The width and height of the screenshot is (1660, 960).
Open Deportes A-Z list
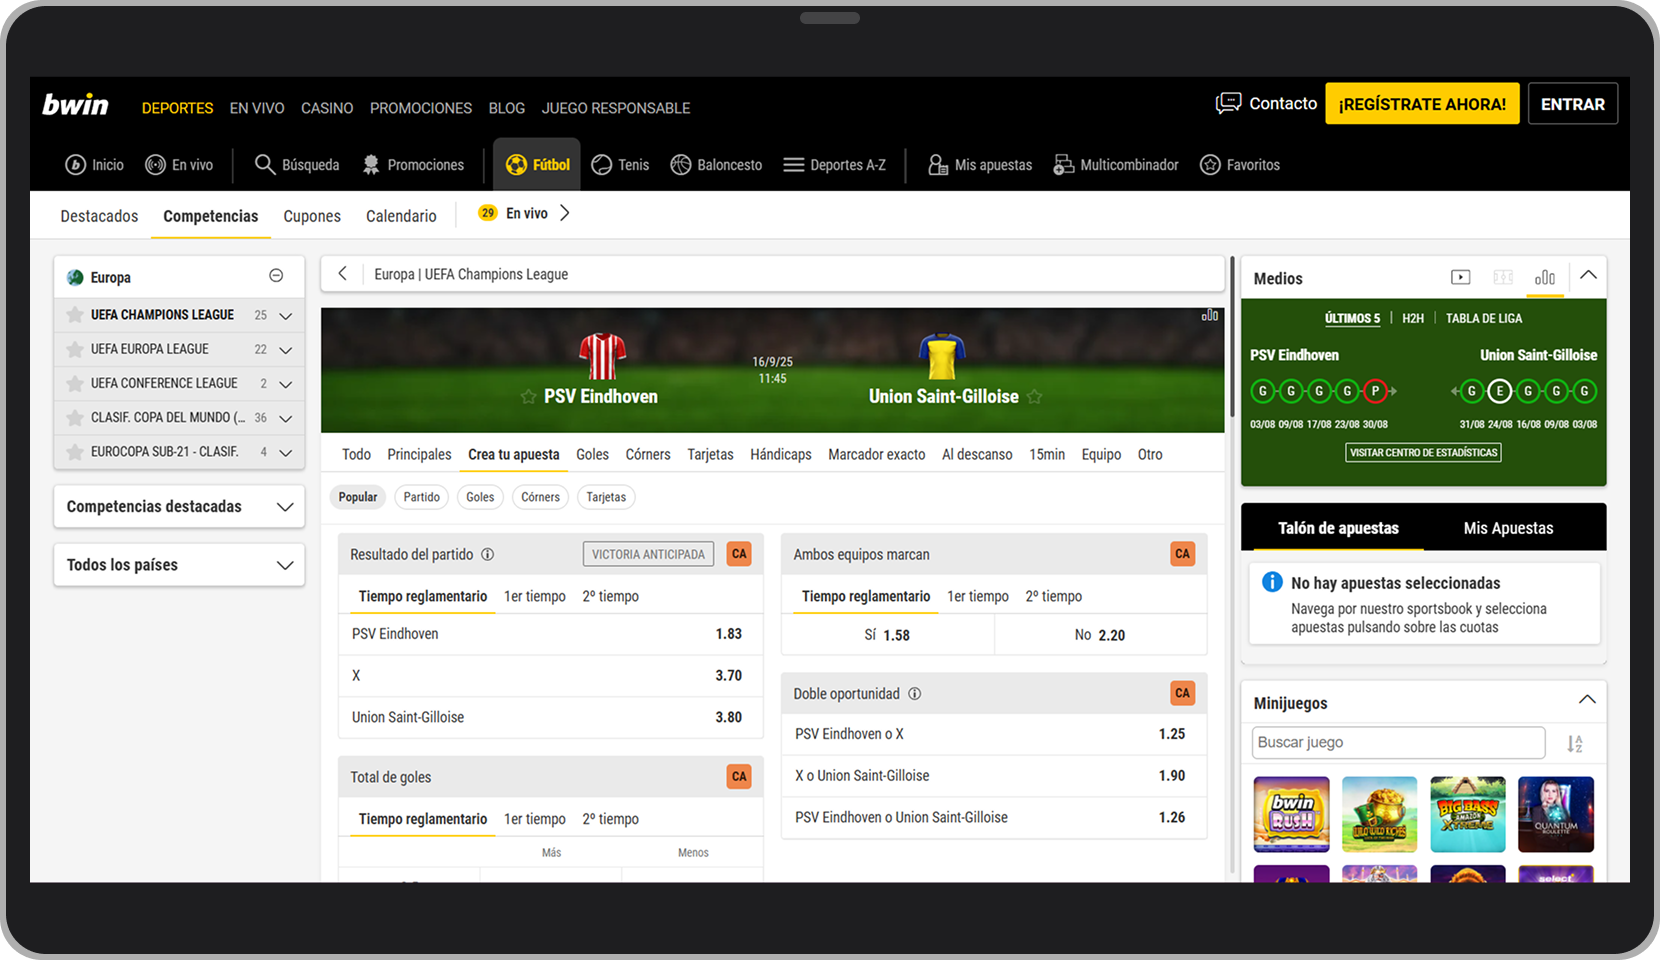tap(835, 165)
